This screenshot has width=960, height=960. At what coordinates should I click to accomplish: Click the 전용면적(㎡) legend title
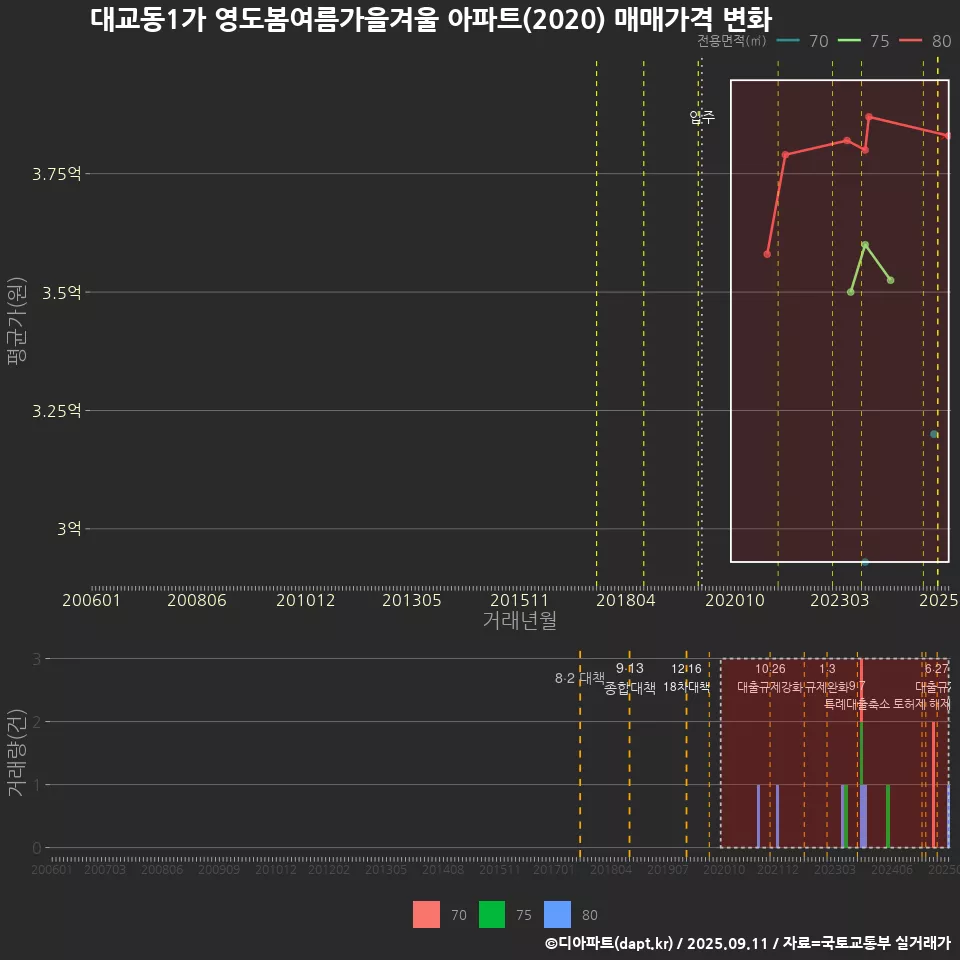pos(732,41)
